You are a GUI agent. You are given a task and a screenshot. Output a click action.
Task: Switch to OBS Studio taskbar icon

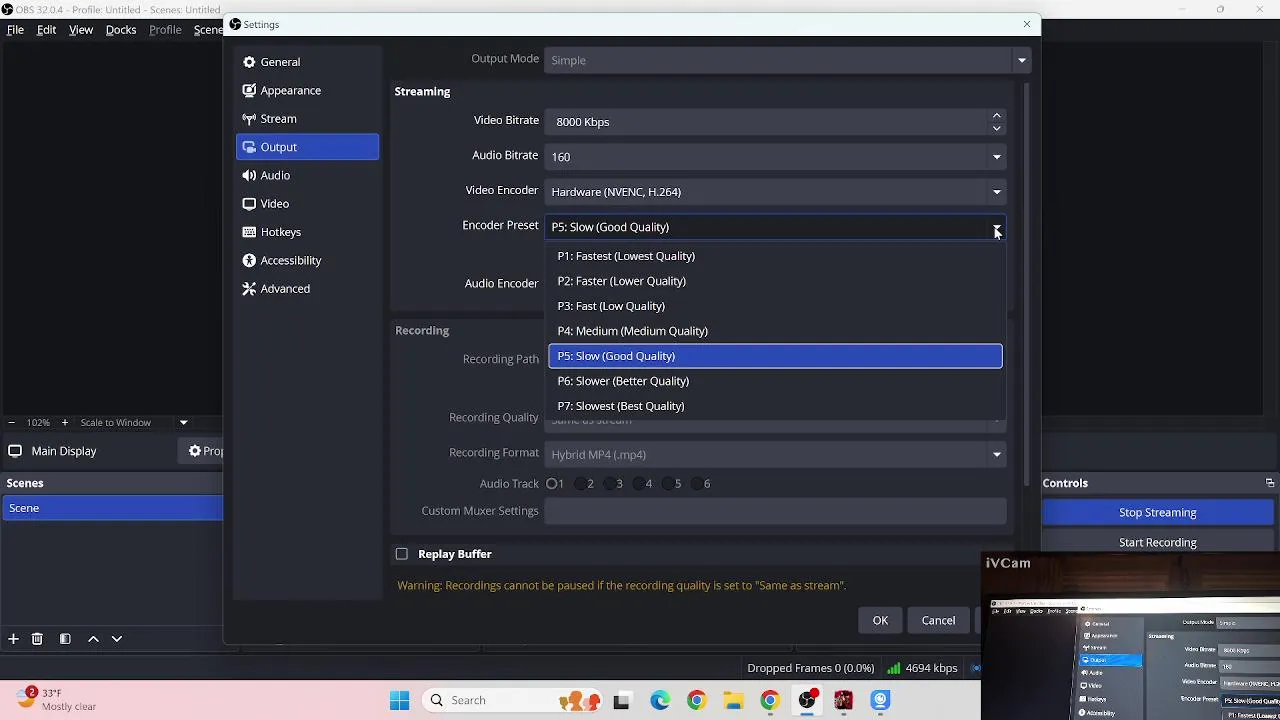[x=807, y=700]
